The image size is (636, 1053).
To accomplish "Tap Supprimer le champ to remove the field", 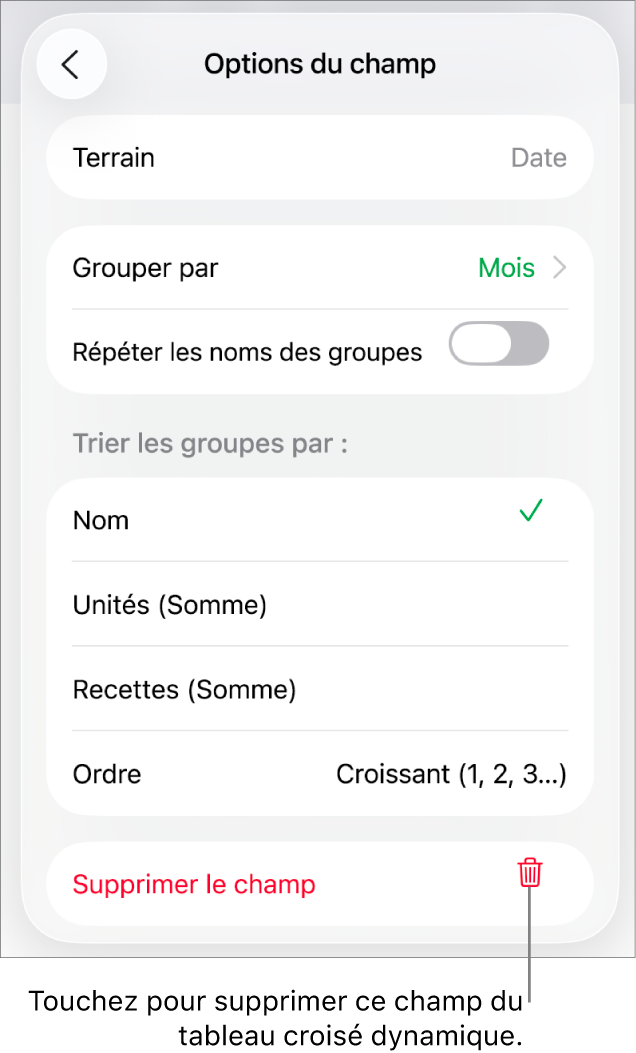I will point(194,884).
